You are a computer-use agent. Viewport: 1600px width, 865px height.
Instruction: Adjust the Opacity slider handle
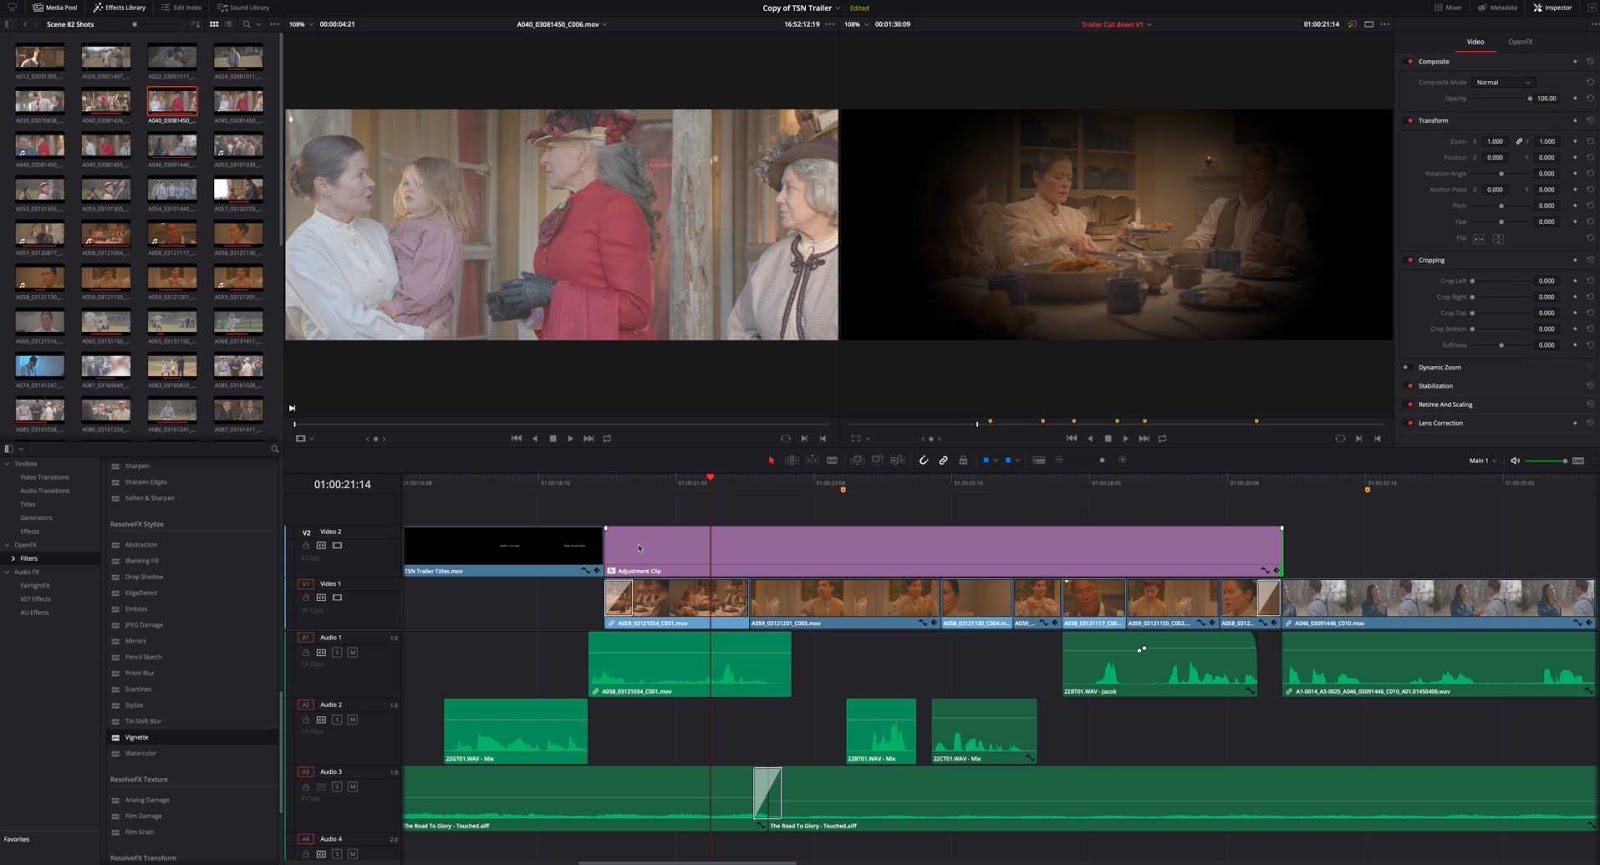tap(1529, 98)
